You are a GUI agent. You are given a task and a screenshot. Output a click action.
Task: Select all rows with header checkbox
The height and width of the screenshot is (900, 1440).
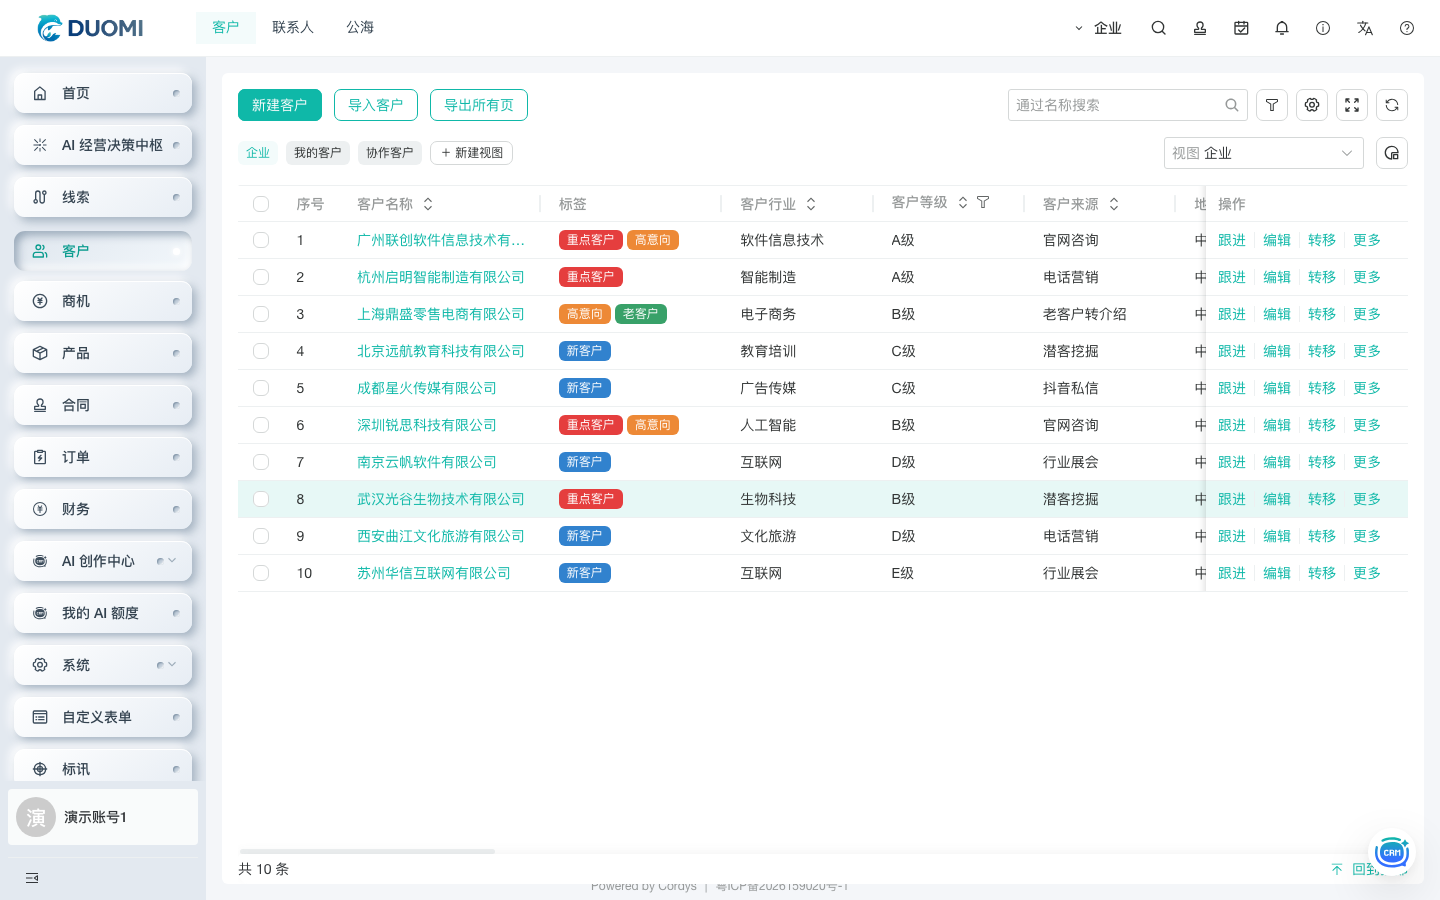261,204
